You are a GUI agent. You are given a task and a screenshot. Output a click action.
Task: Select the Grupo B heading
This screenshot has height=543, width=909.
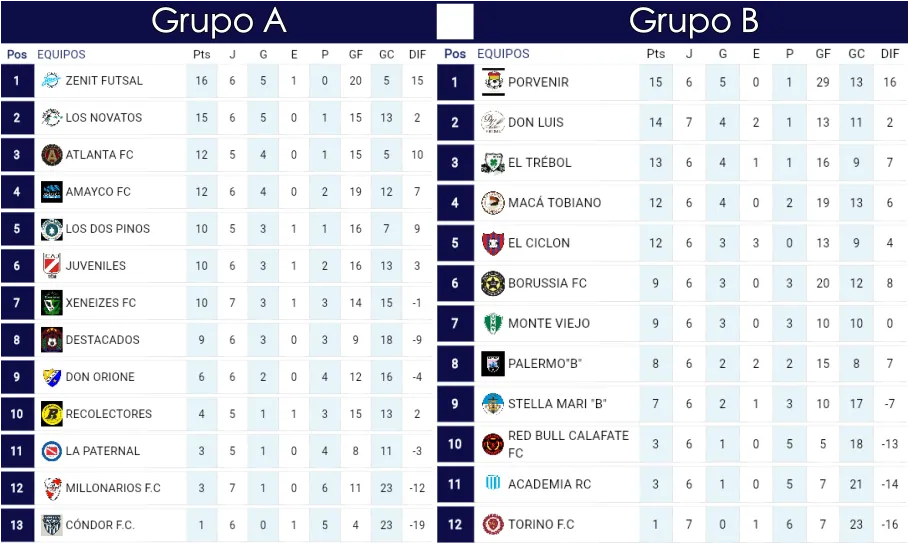click(693, 20)
